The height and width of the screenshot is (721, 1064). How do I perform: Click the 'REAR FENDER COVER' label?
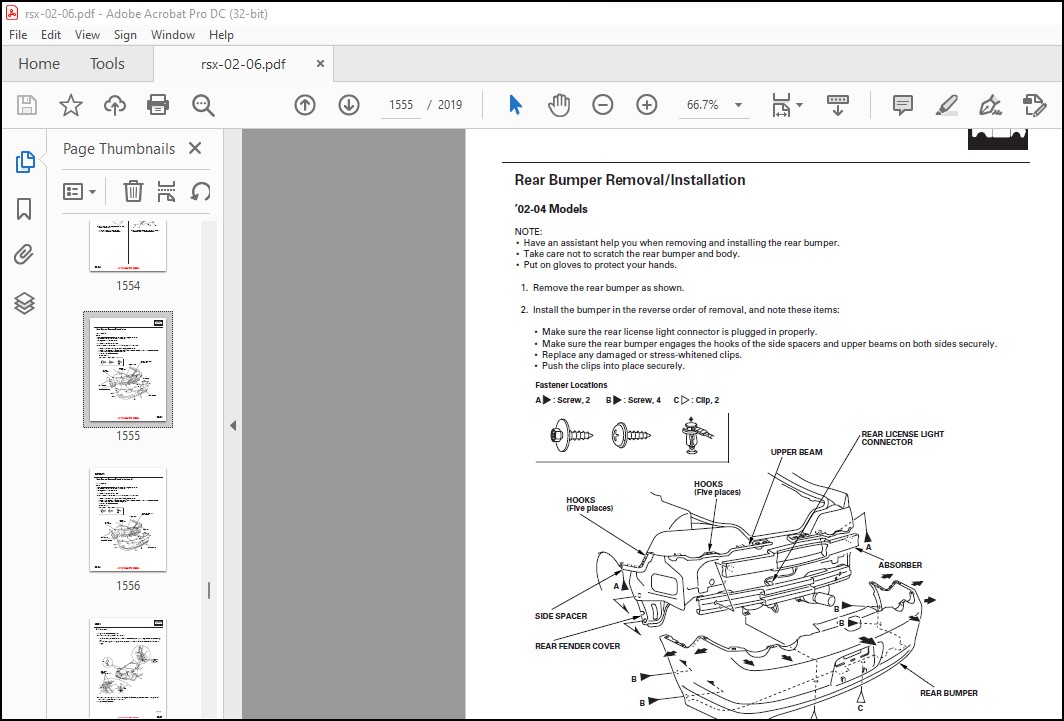[577, 646]
